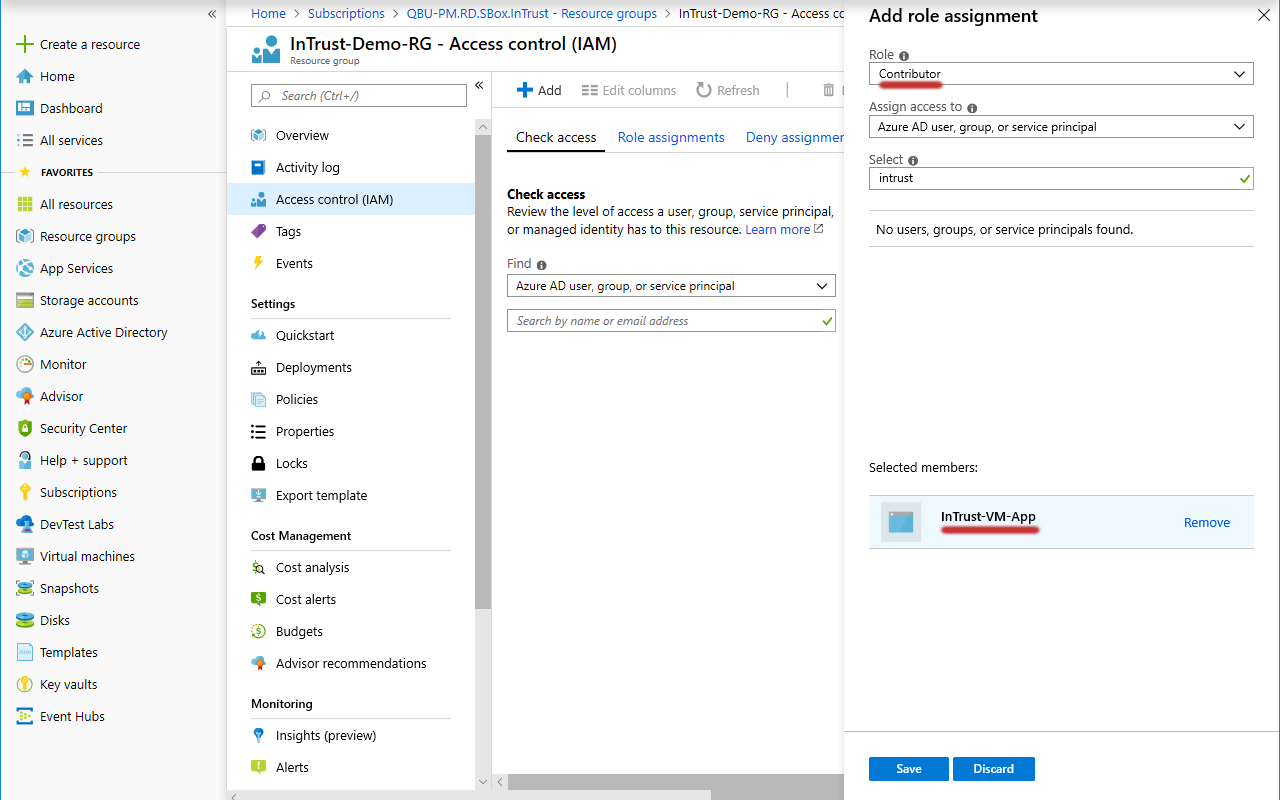The height and width of the screenshot is (800, 1280).
Task: Expand the Role dropdown showing Contributor
Action: coord(1060,74)
